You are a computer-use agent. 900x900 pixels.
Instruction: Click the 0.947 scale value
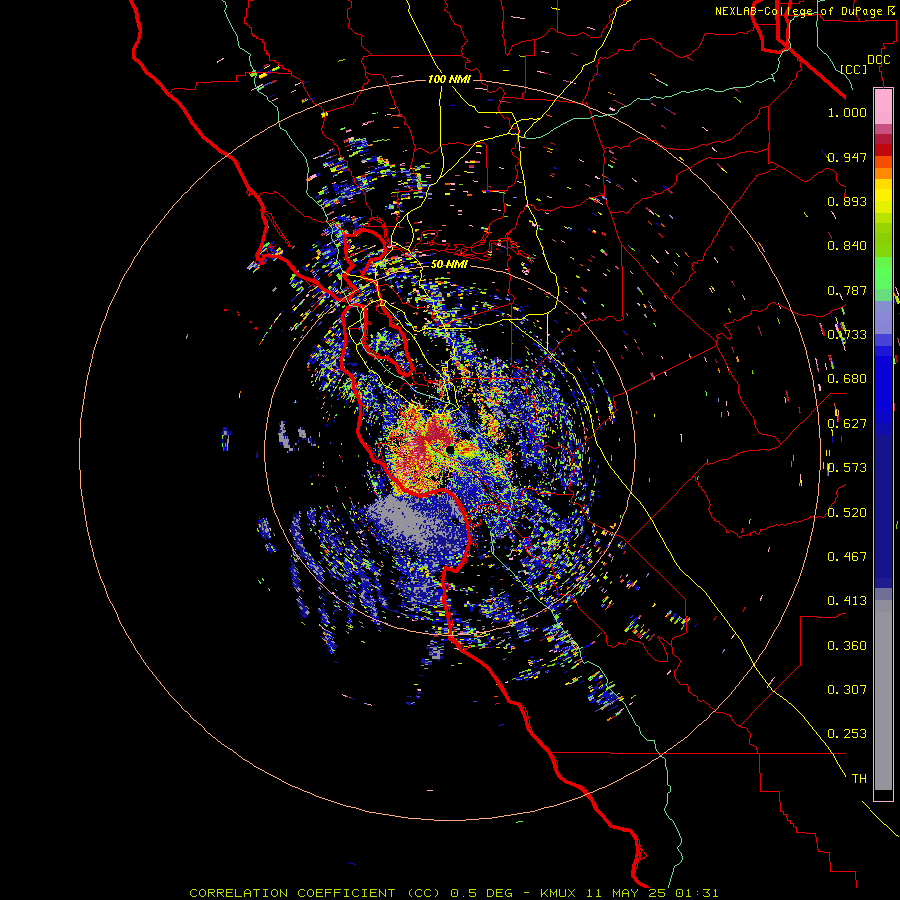[x=847, y=157]
